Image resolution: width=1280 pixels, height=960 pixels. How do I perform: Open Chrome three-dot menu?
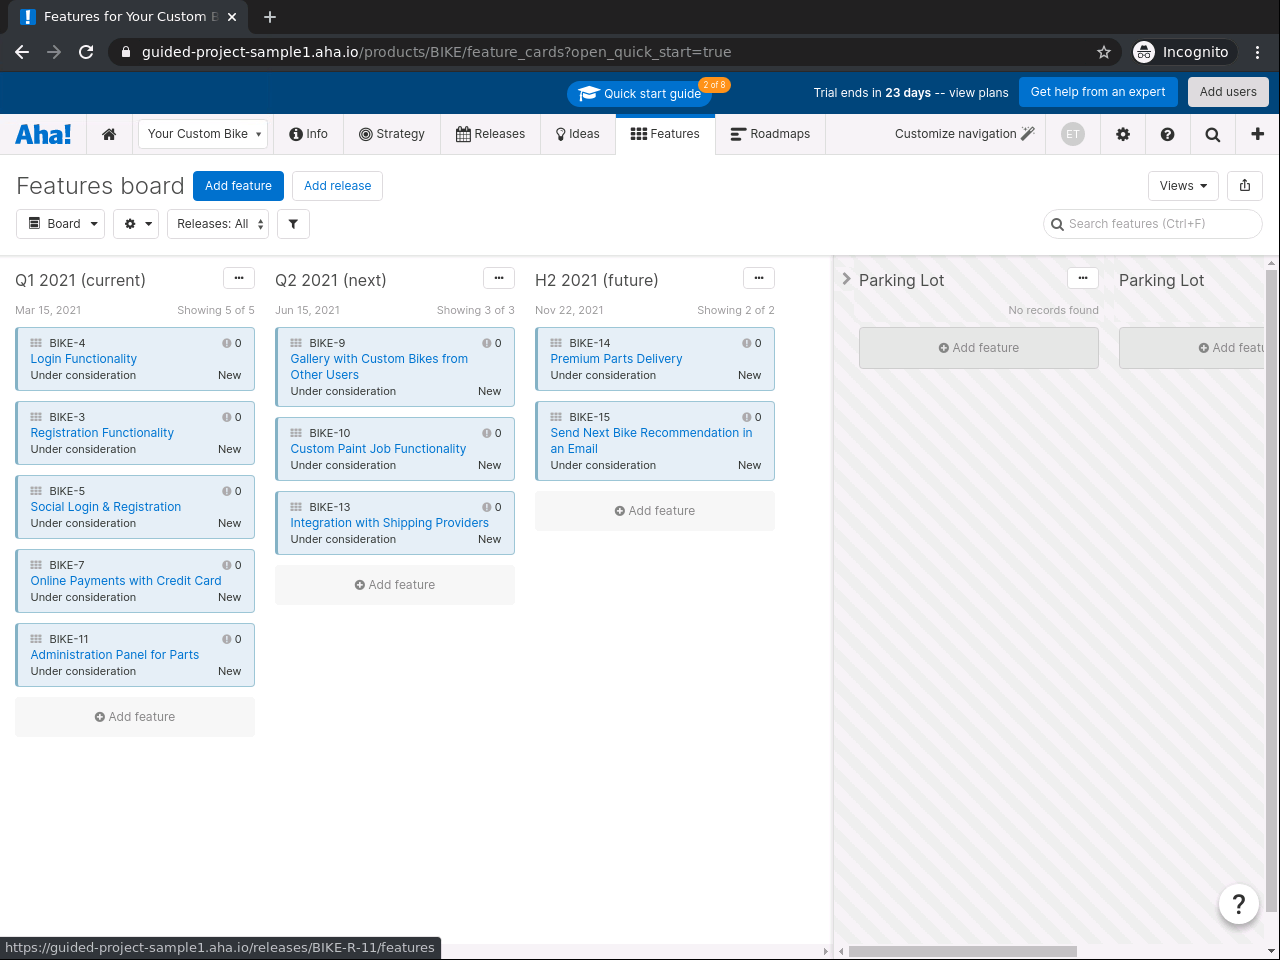coord(1257,52)
